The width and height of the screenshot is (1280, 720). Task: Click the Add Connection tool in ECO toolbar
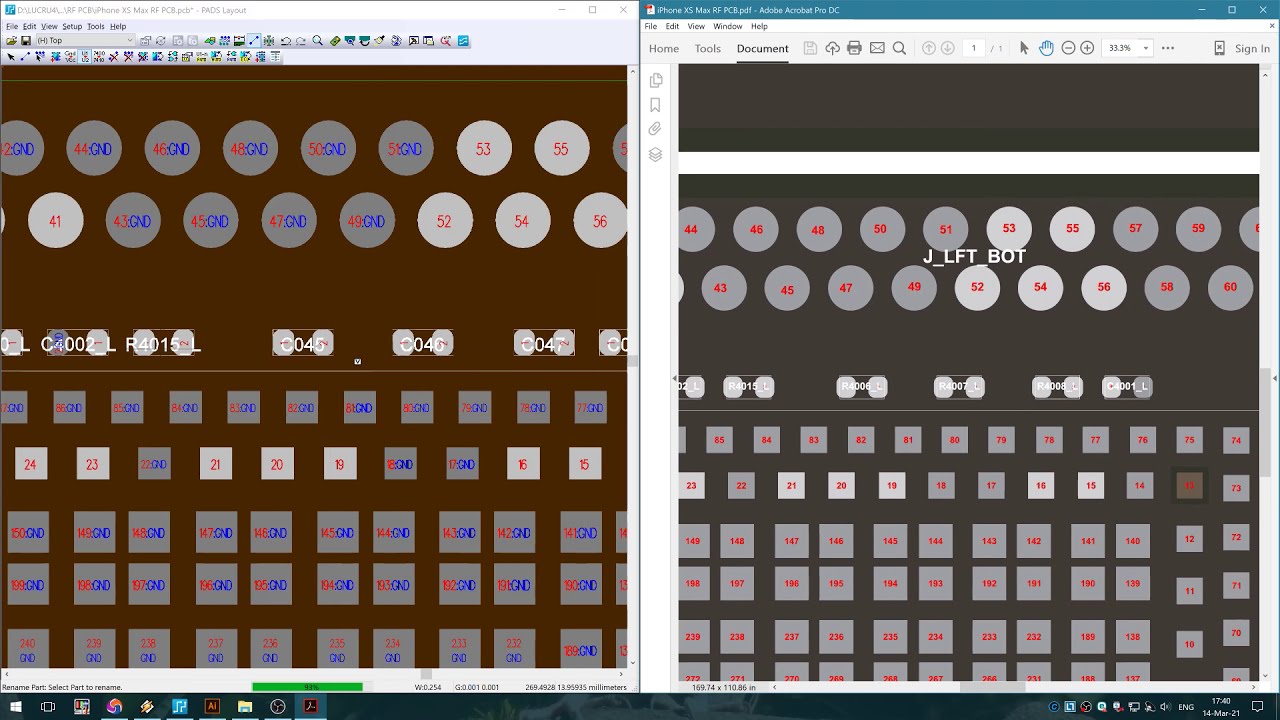[25, 57]
